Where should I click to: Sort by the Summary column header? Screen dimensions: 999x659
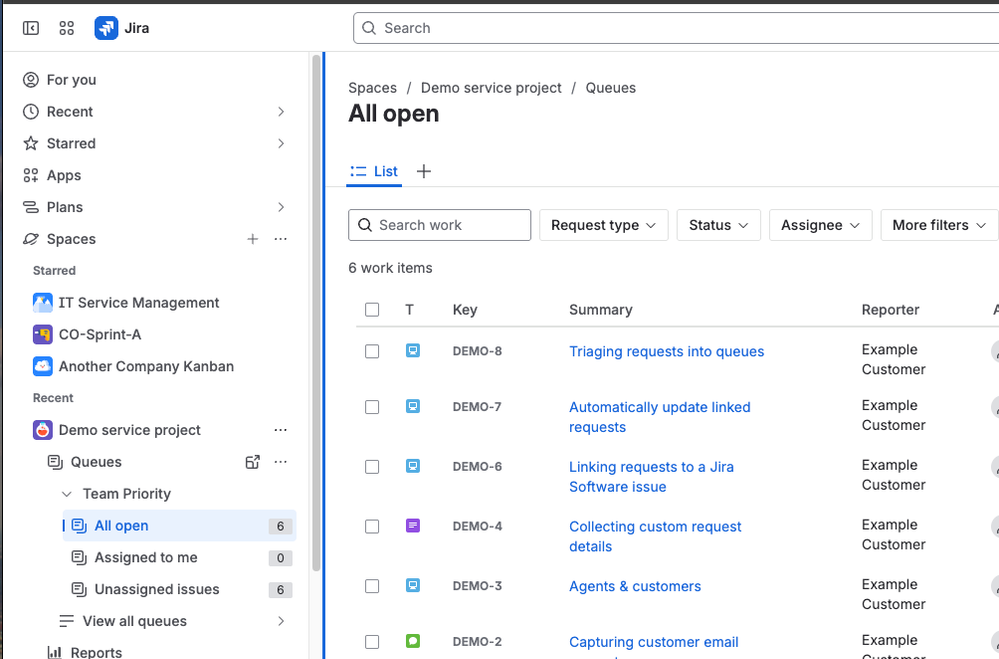click(601, 310)
